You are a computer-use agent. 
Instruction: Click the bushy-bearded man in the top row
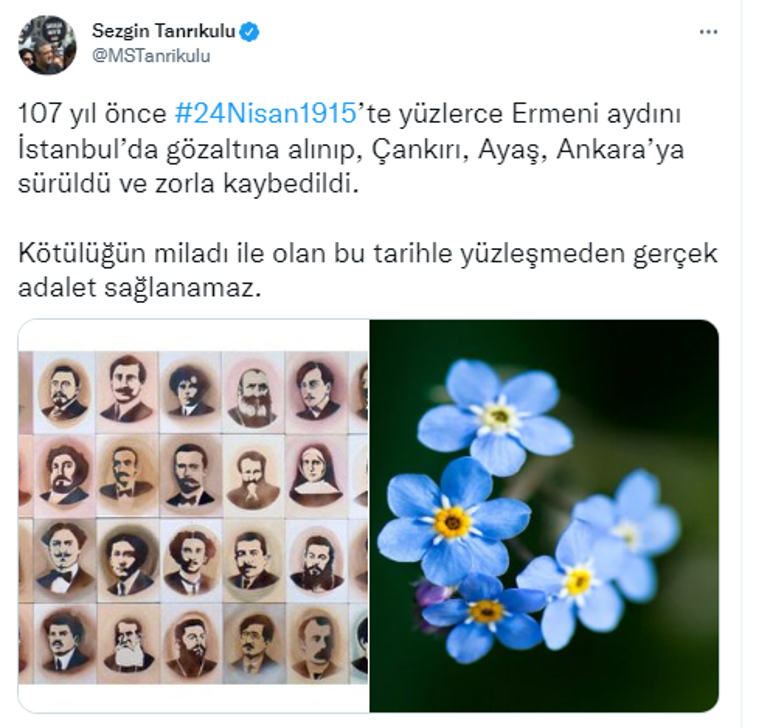coord(253,394)
